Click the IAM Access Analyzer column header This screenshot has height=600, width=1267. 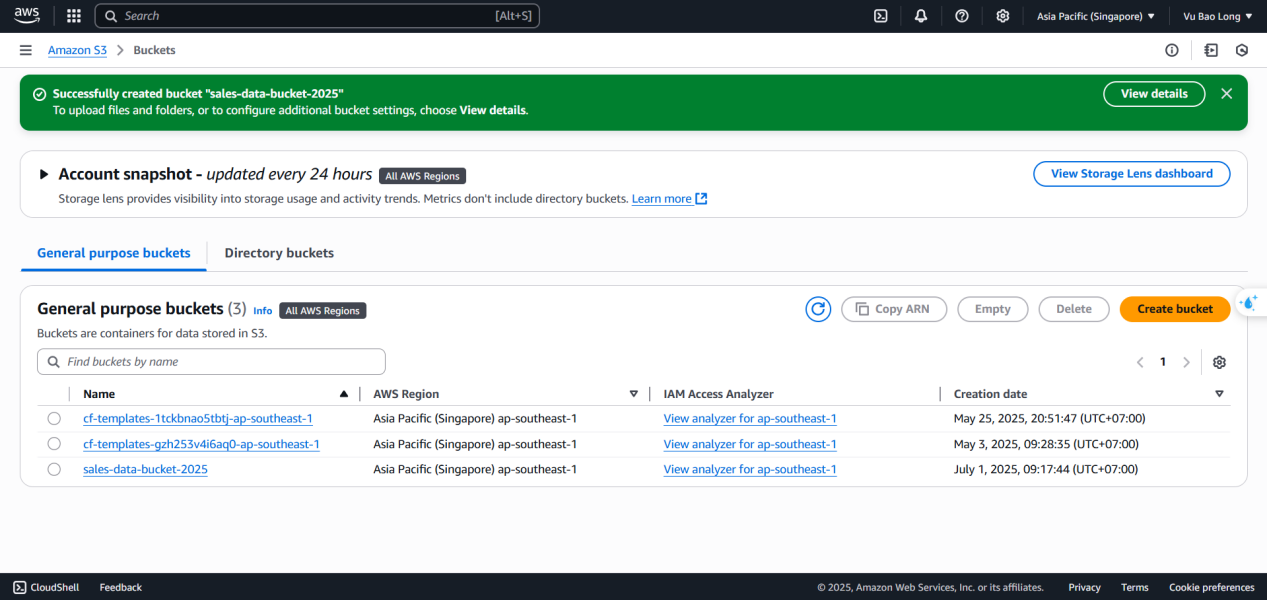[x=718, y=394]
